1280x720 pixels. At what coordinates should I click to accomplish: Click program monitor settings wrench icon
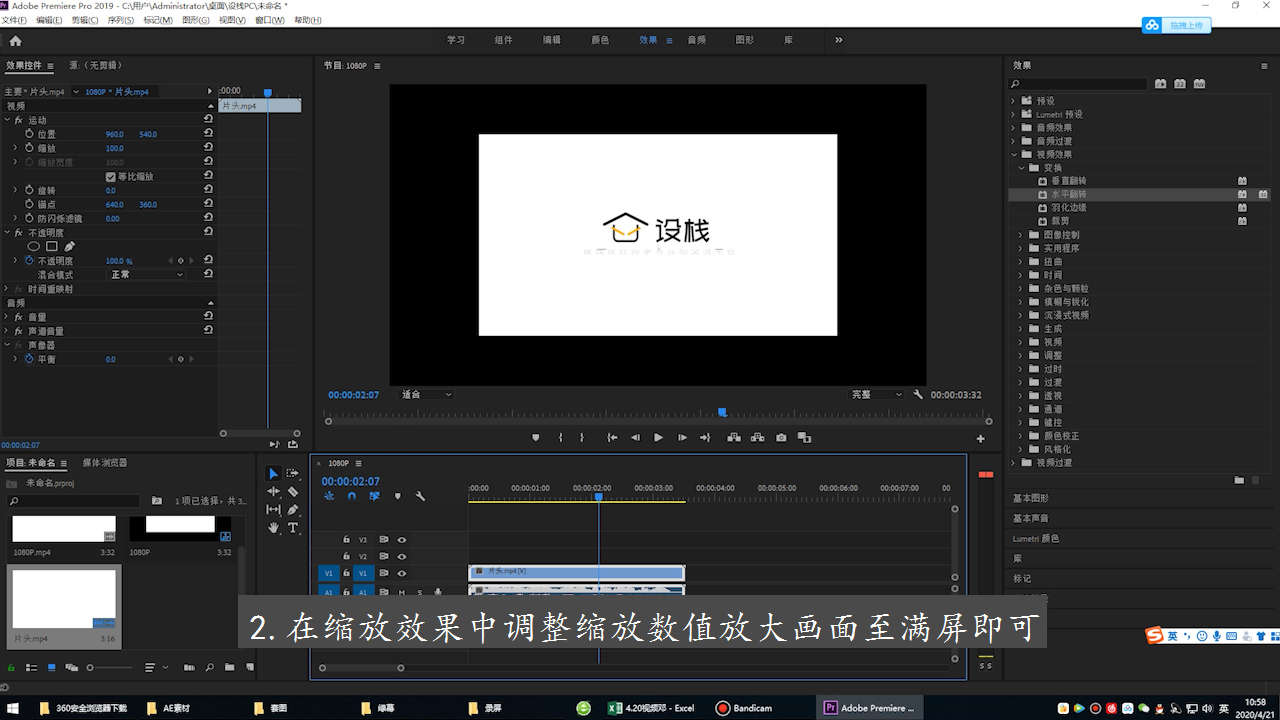click(918, 395)
